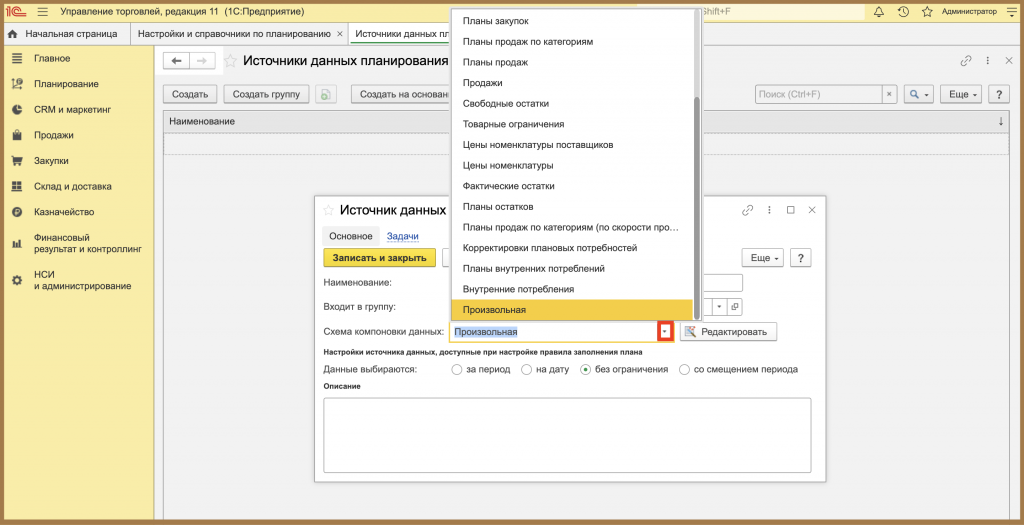
Task: Click the copy link icon in dialog
Action: tap(748, 210)
